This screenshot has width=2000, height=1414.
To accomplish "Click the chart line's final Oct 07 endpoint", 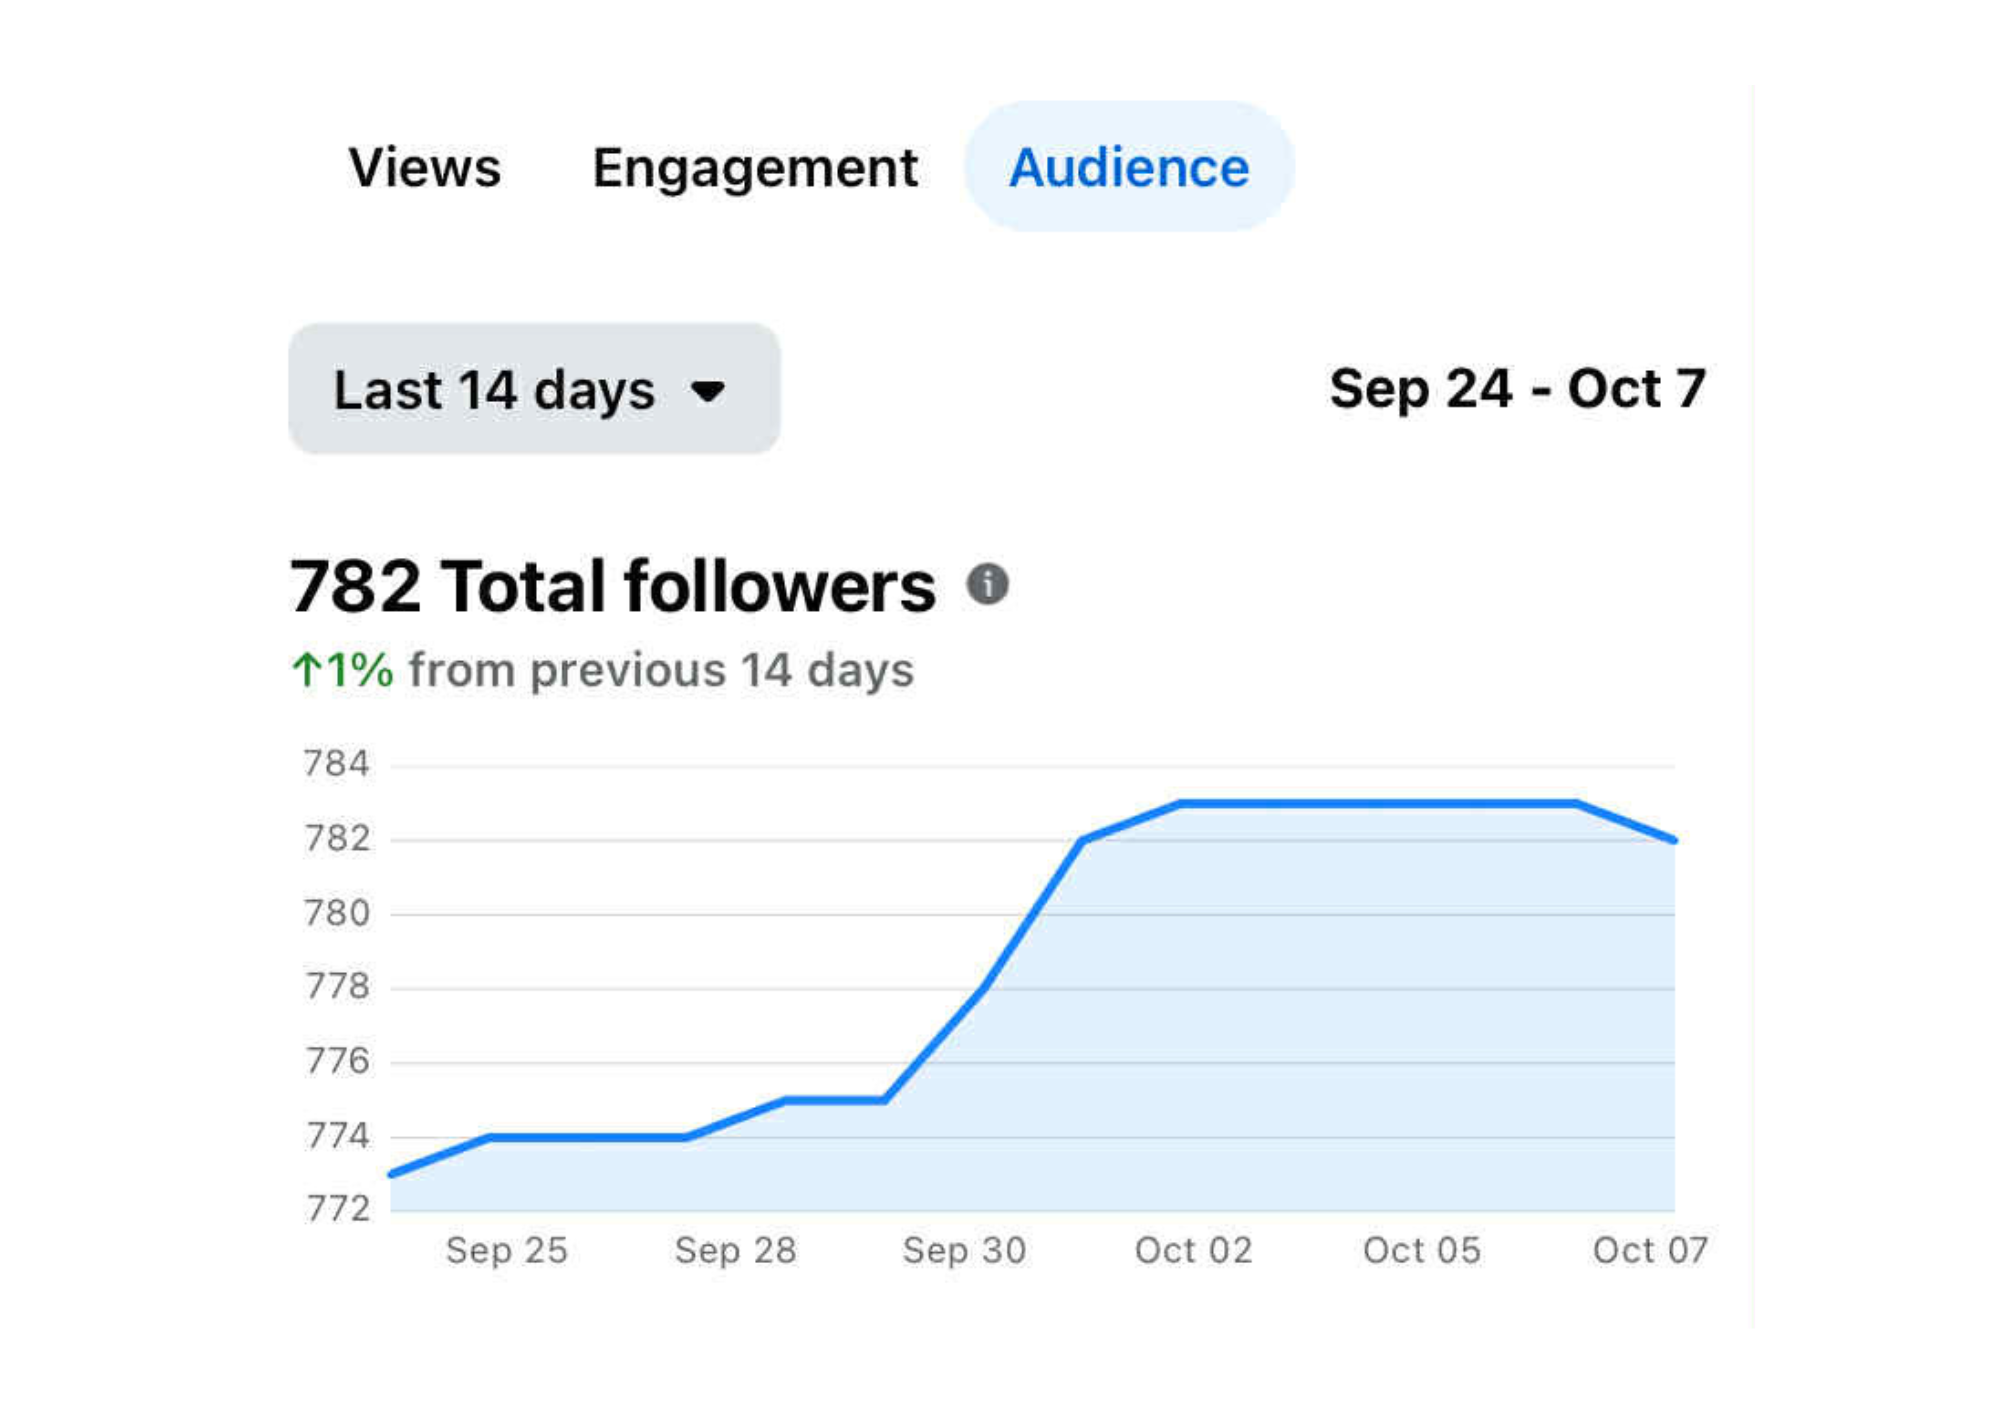I will click(x=1674, y=840).
